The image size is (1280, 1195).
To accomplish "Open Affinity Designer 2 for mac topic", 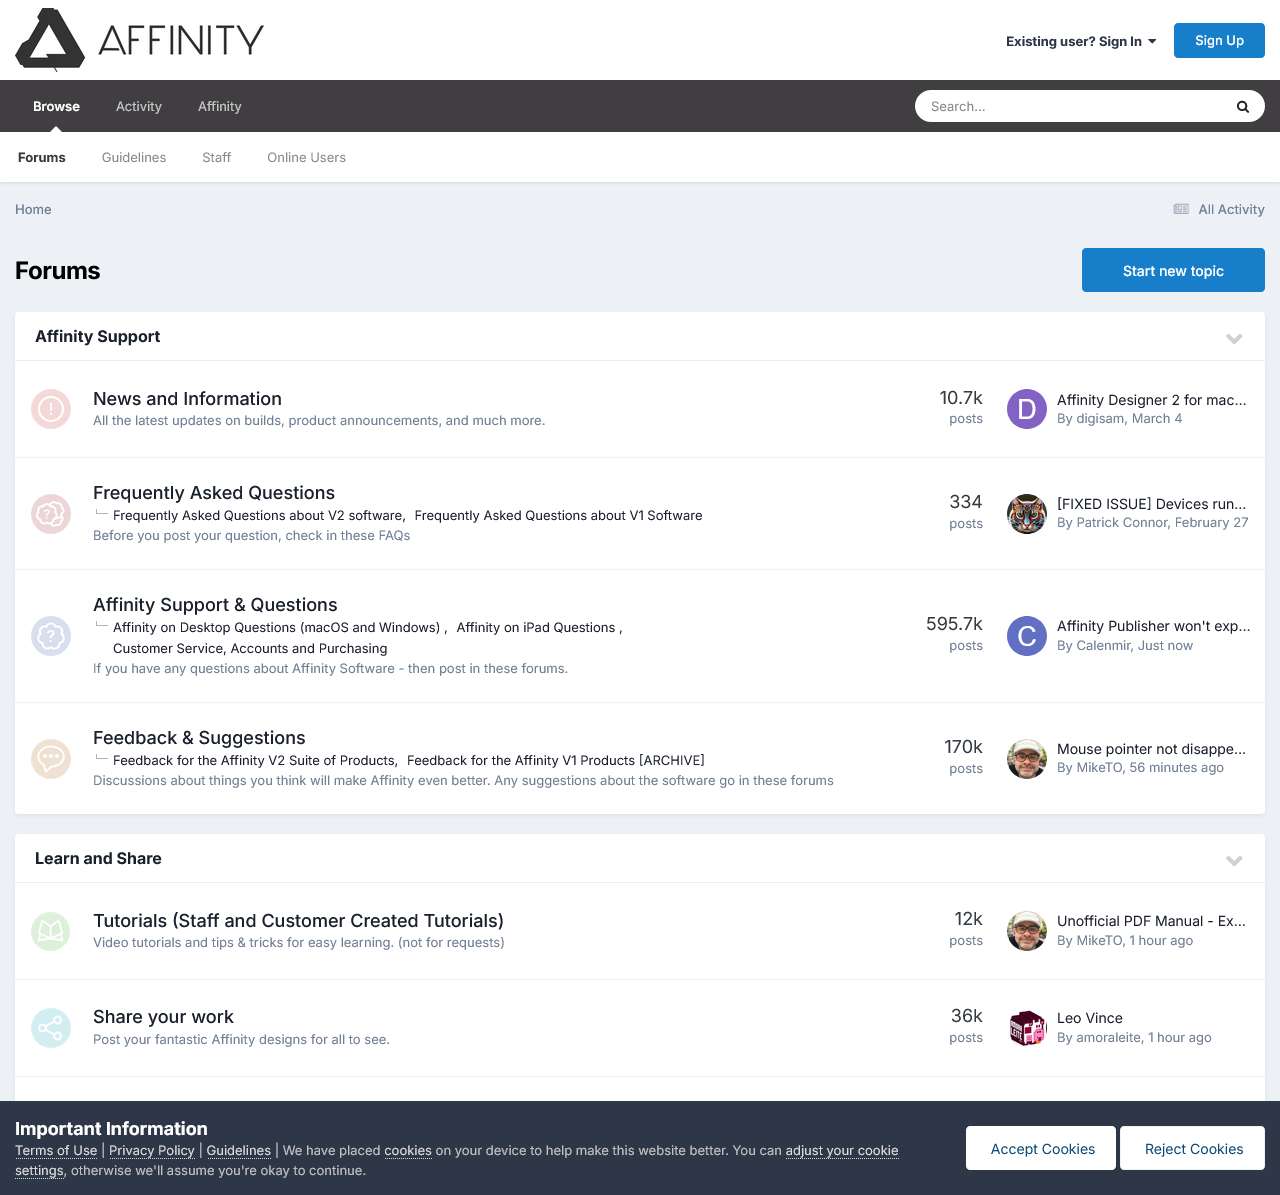I will pos(1152,399).
